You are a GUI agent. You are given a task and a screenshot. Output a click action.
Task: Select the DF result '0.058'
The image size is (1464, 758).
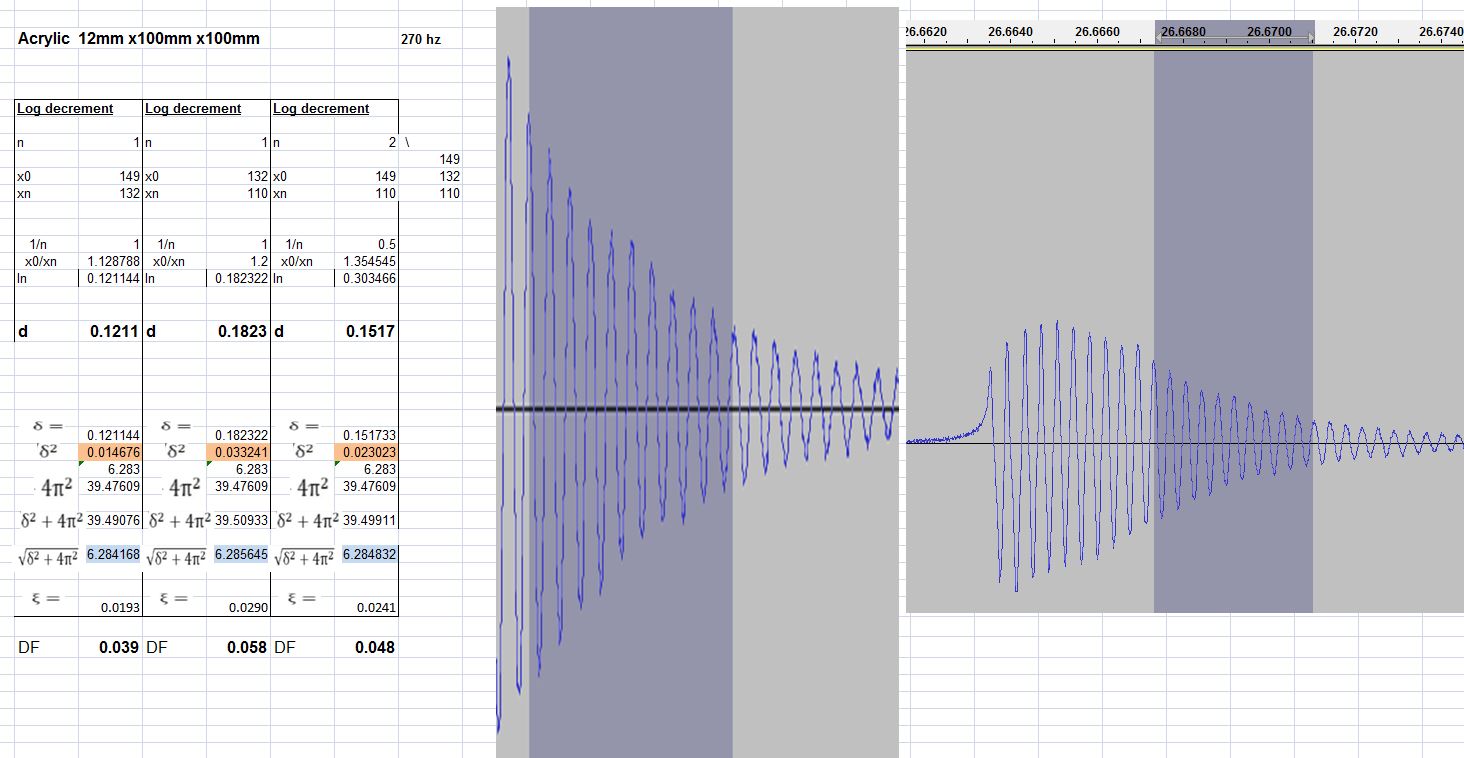pyautogui.click(x=247, y=647)
